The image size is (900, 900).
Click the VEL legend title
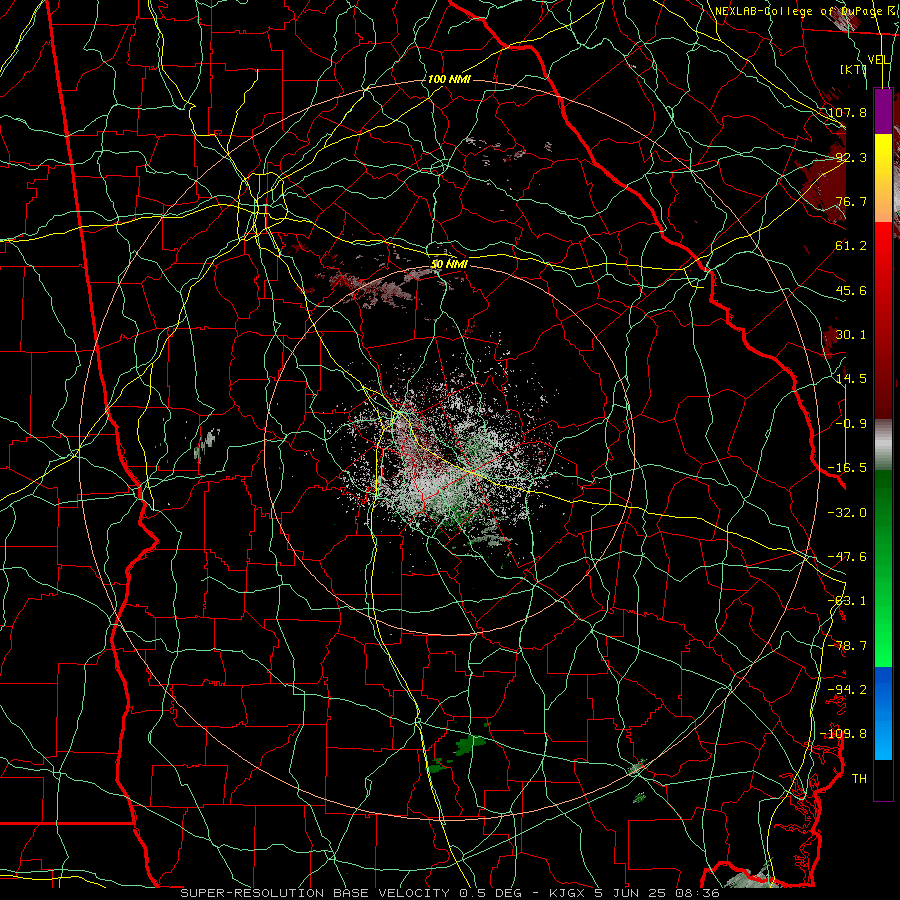coord(879,59)
